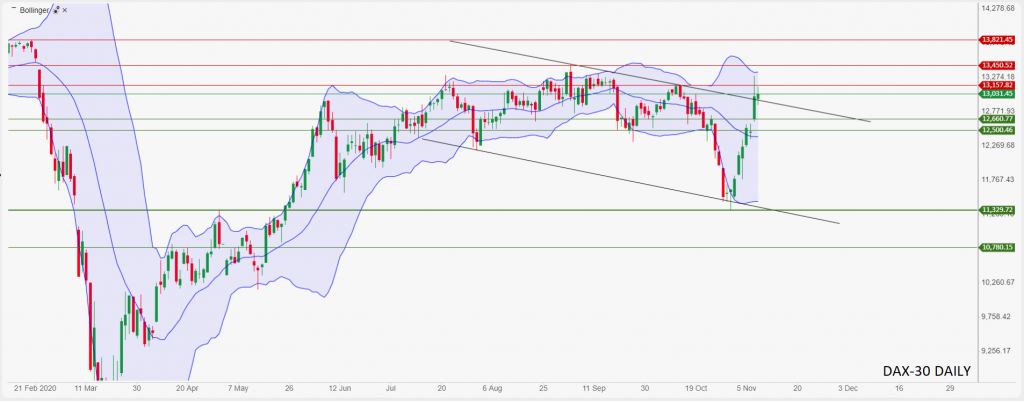Image resolution: width=1024 pixels, height=401 pixels.
Task: Select the 13,821.45 red price level tag
Action: [997, 40]
